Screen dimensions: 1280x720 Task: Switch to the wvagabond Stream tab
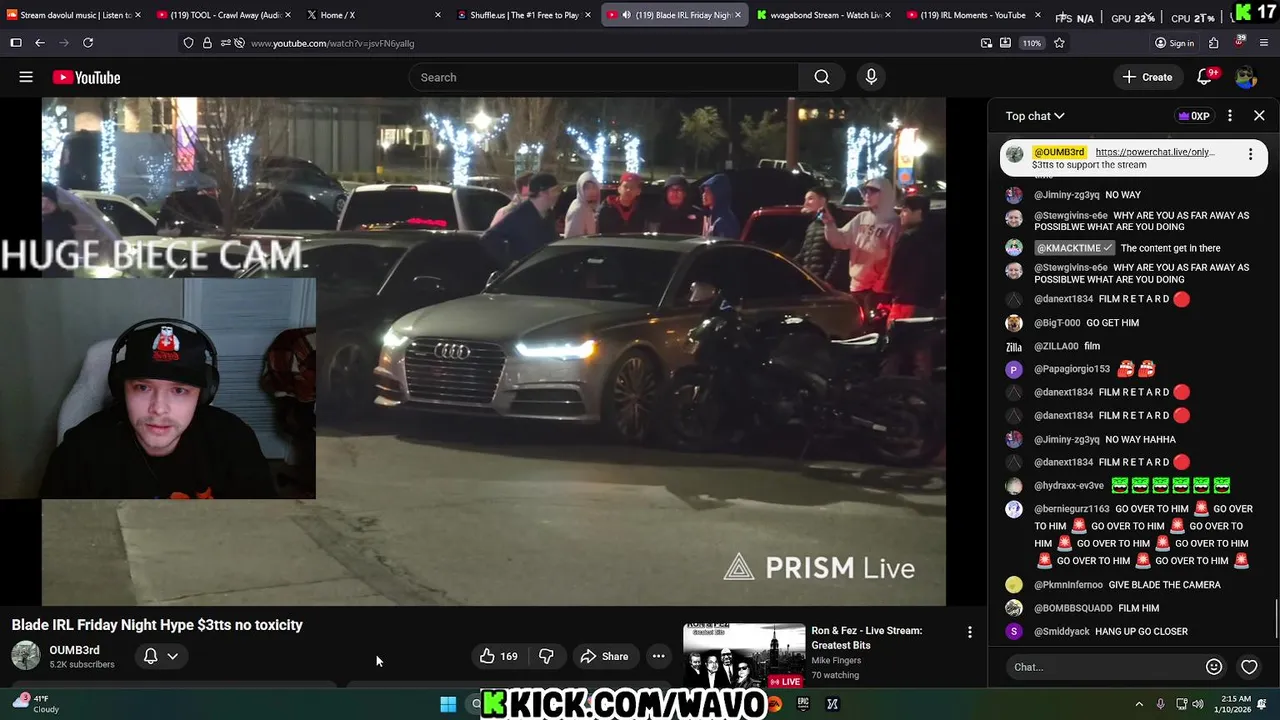coord(822,15)
